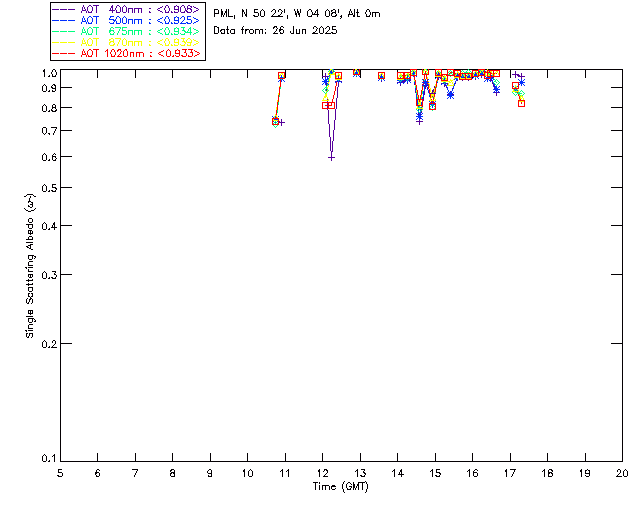Click the AOT 500nm legend entry
Viewport: 640px width, 512px height.
coord(128,20)
